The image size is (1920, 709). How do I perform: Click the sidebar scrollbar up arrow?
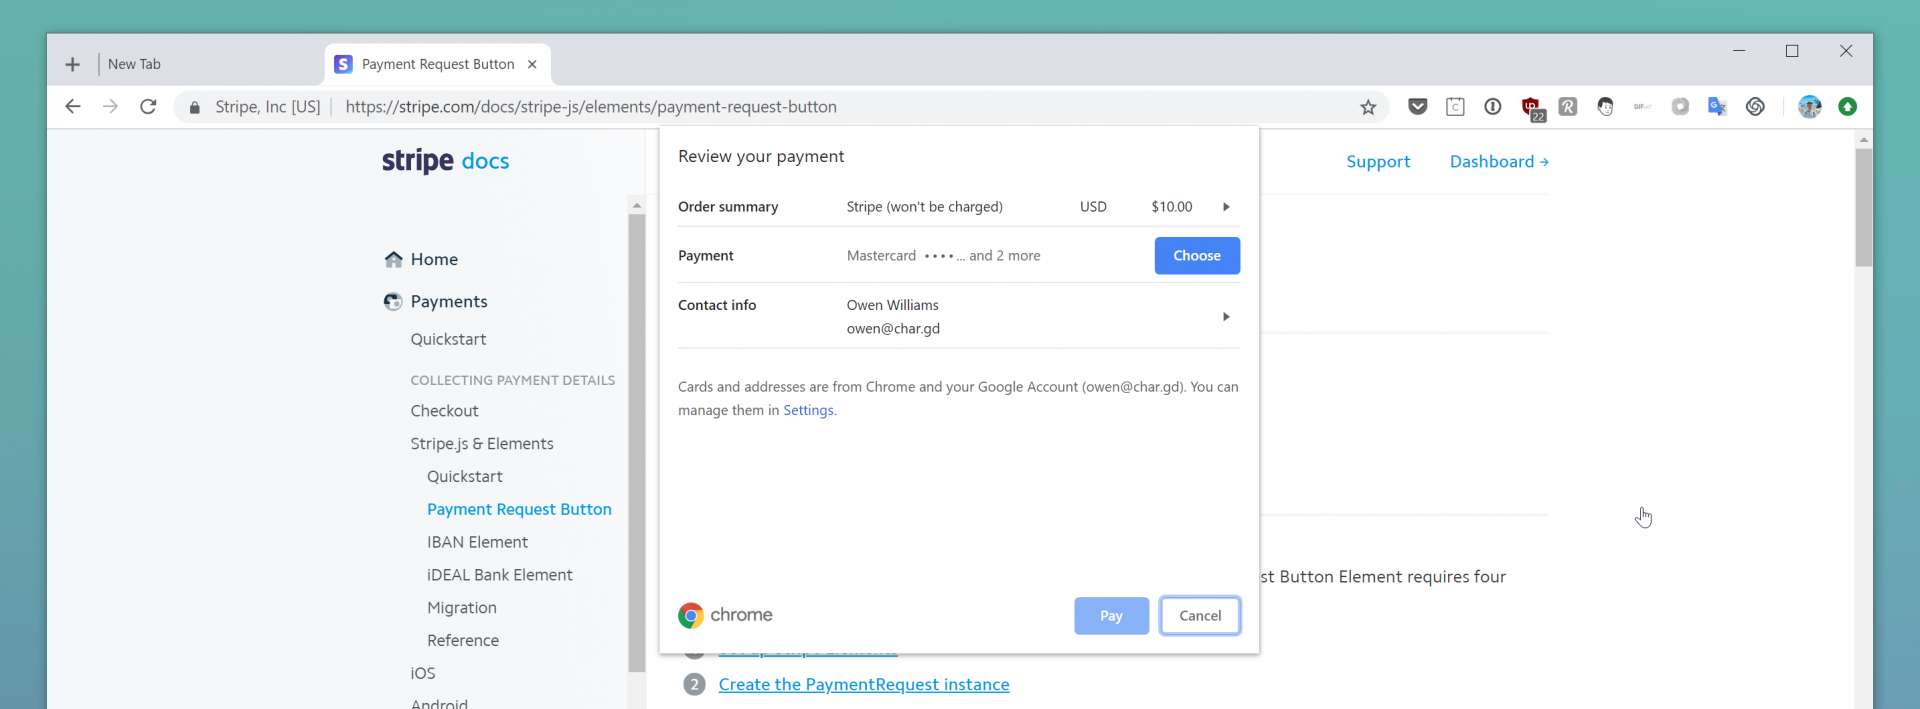(x=637, y=205)
